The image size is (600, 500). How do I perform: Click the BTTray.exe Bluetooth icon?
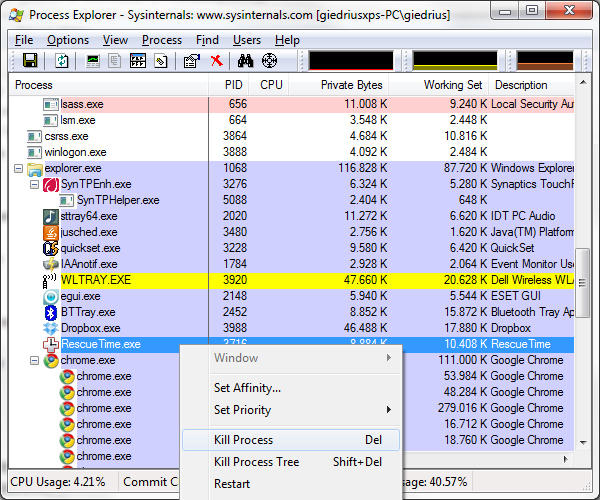point(51,312)
